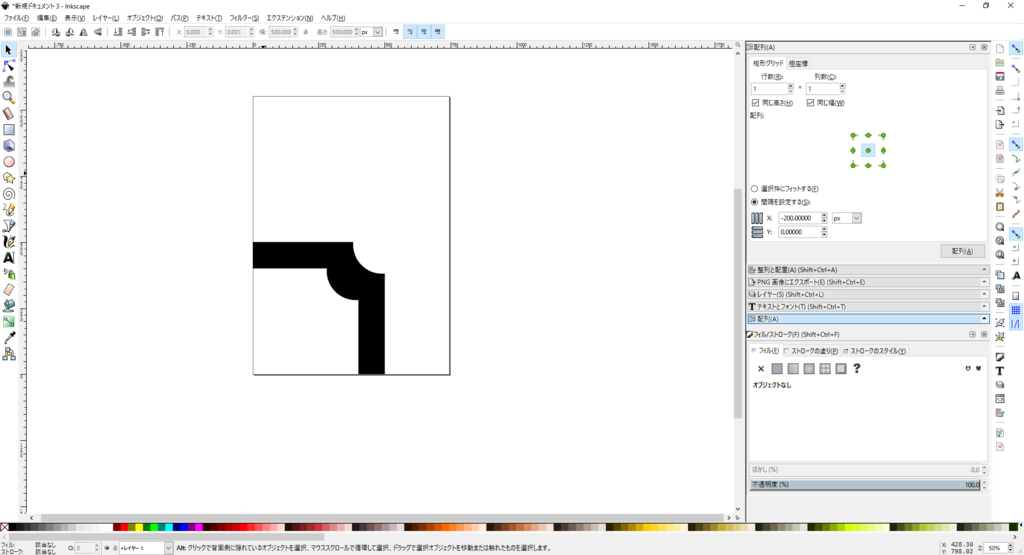Select the Selector arrow tool
Screen dimensions: 1024x555
click(9, 50)
